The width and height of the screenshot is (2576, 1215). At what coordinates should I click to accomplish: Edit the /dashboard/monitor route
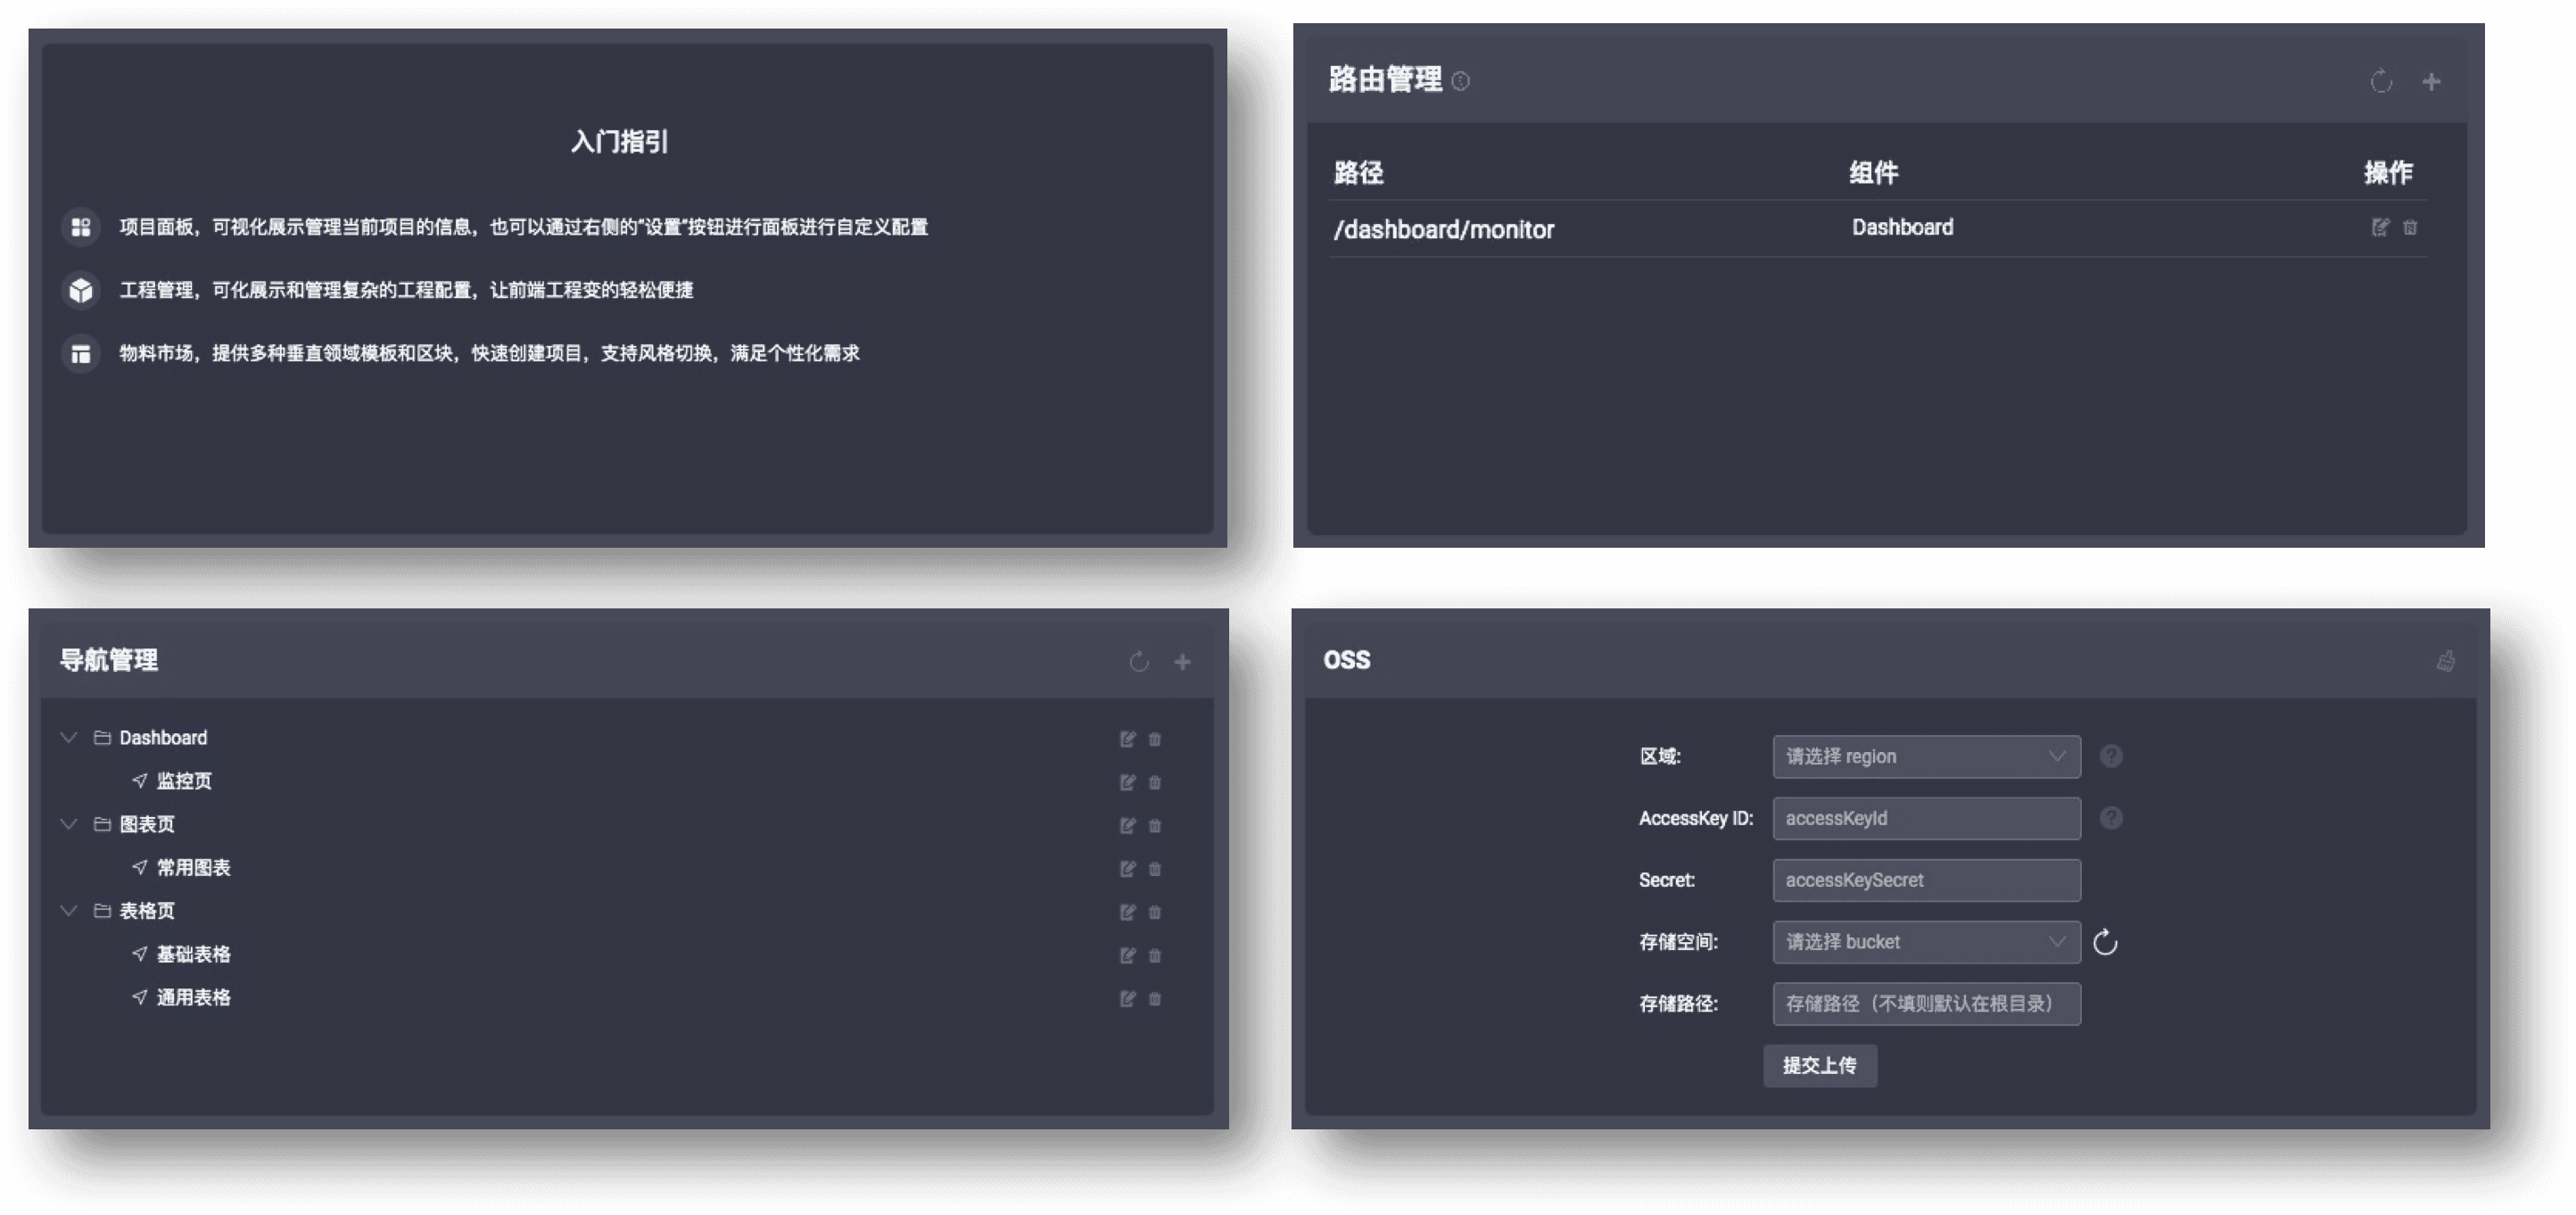pyautogui.click(x=2380, y=227)
